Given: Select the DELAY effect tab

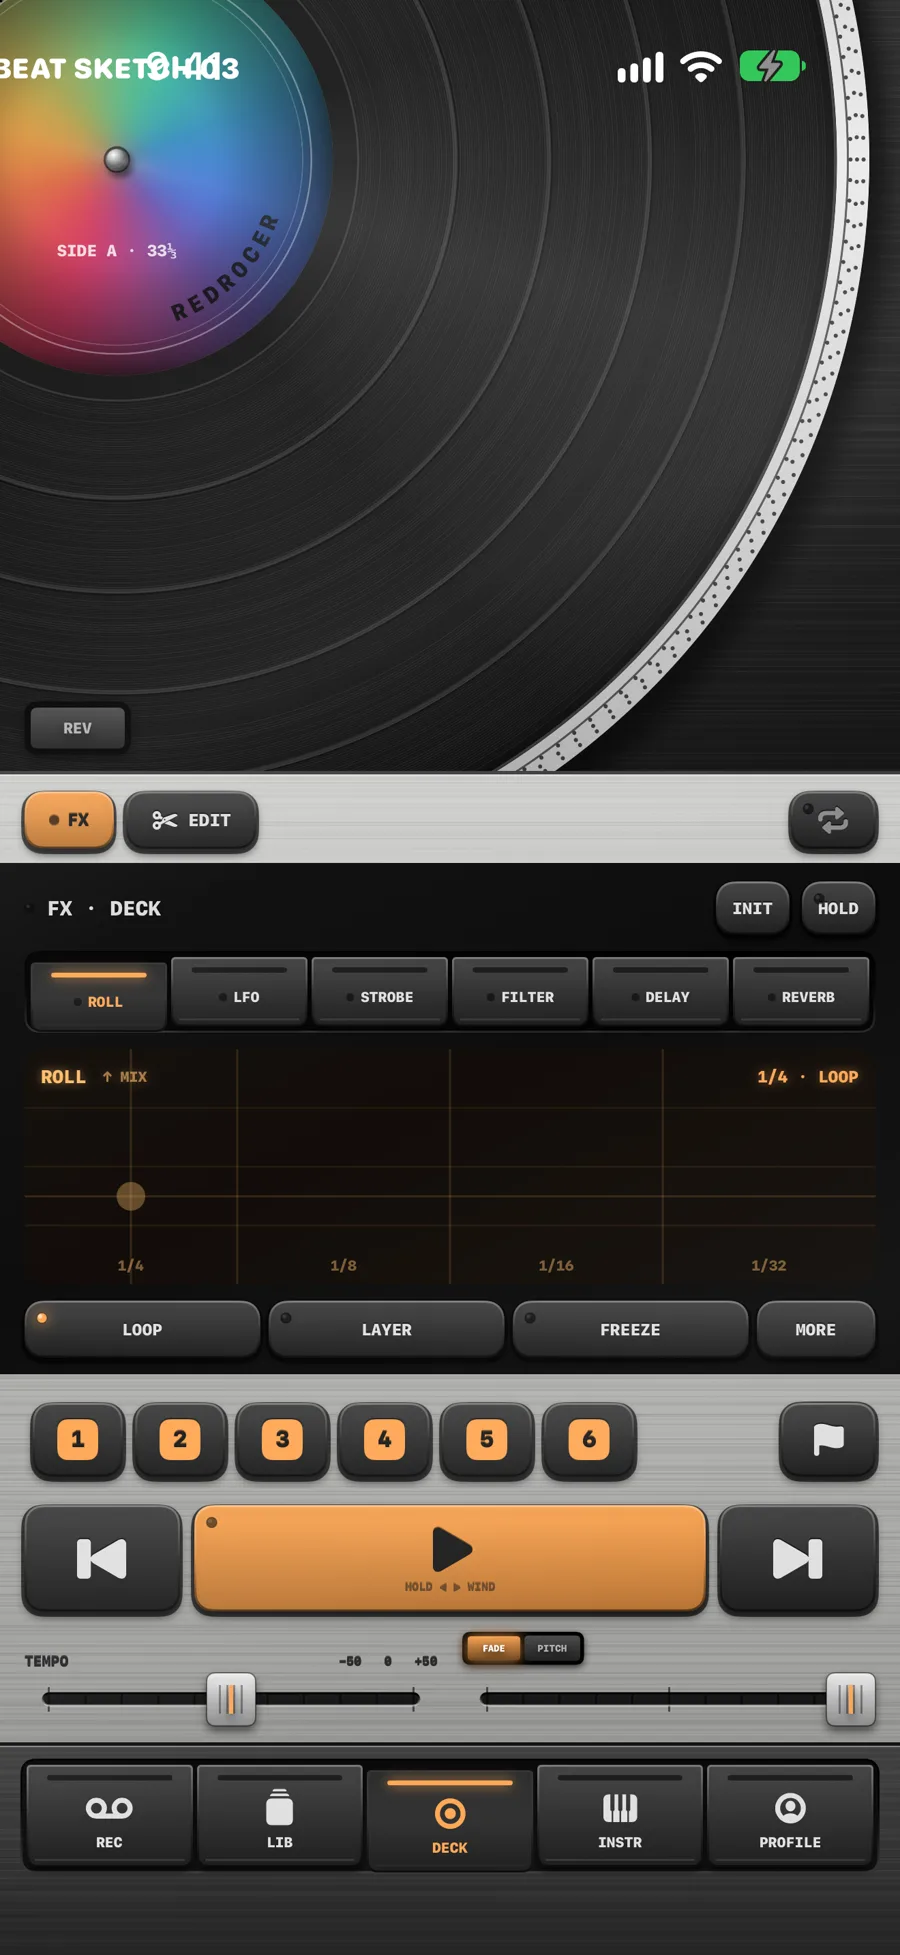Looking at the screenshot, I should click(x=661, y=991).
